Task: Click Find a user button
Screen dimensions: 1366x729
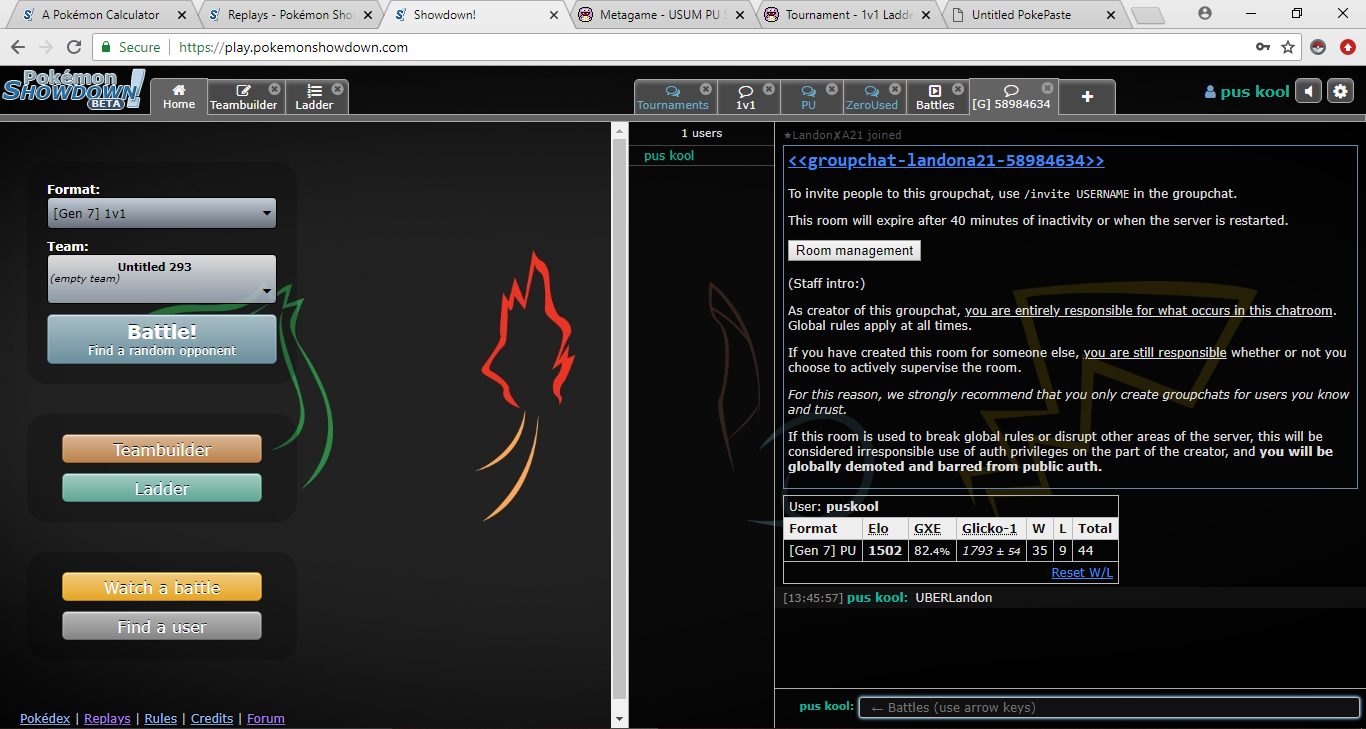Action: (x=162, y=626)
